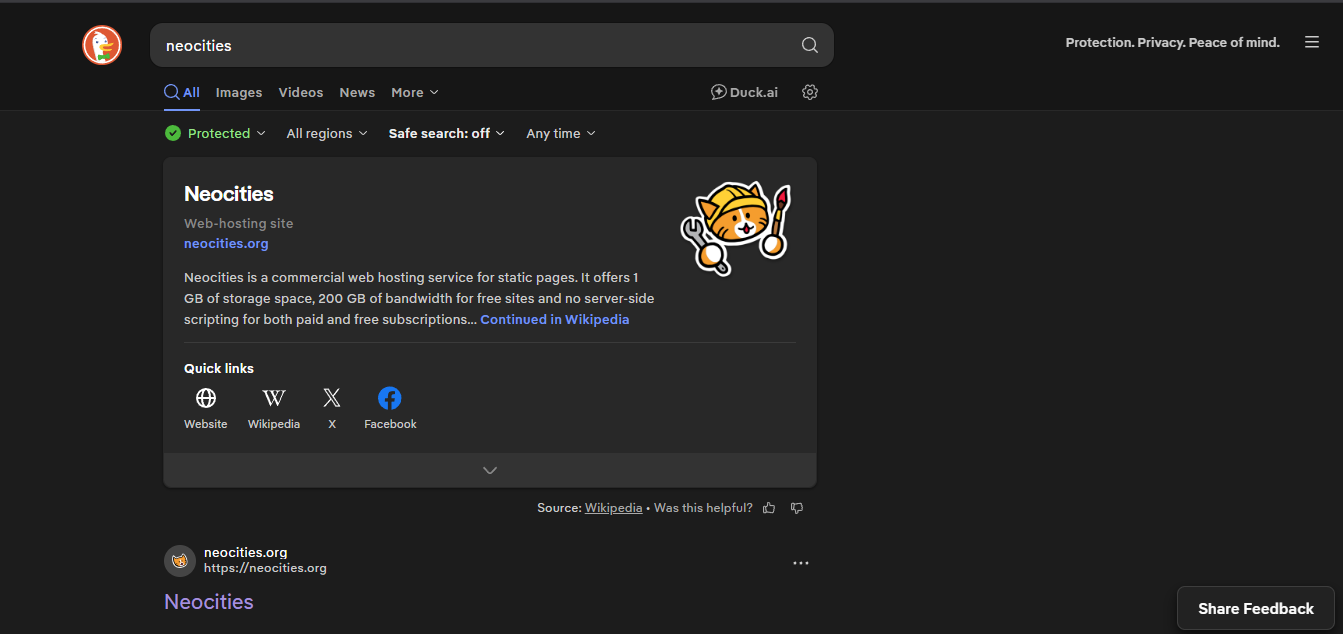The width and height of the screenshot is (1343, 634).
Task: Select the All results tab
Action: [182, 92]
